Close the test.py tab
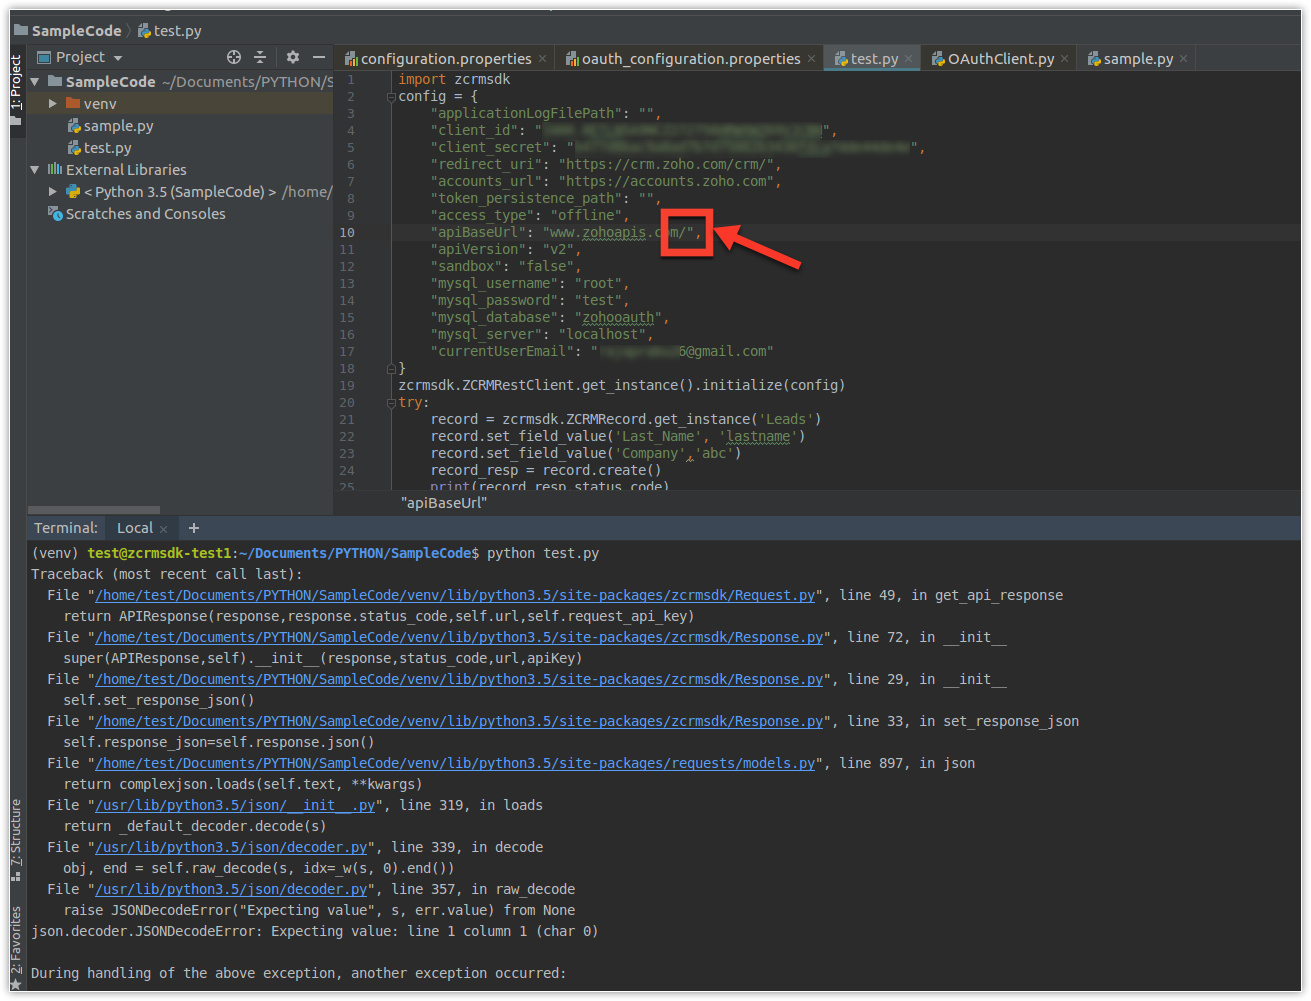Screen dimensions: 1311x1001 [x=909, y=59]
